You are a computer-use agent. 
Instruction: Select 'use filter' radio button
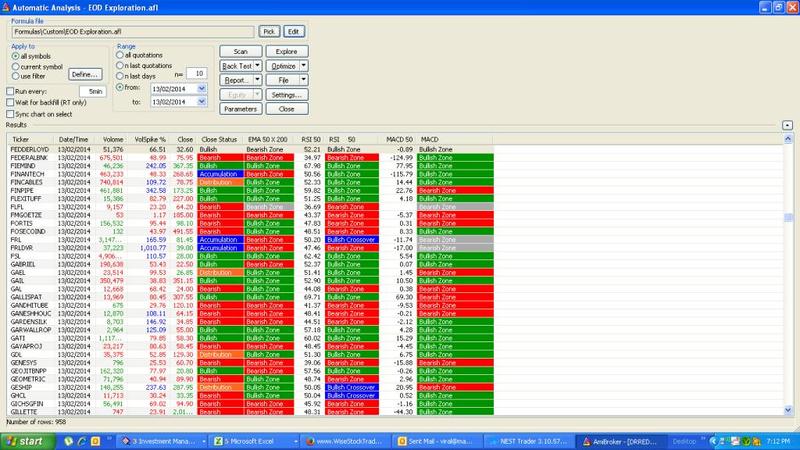[x=16, y=76]
